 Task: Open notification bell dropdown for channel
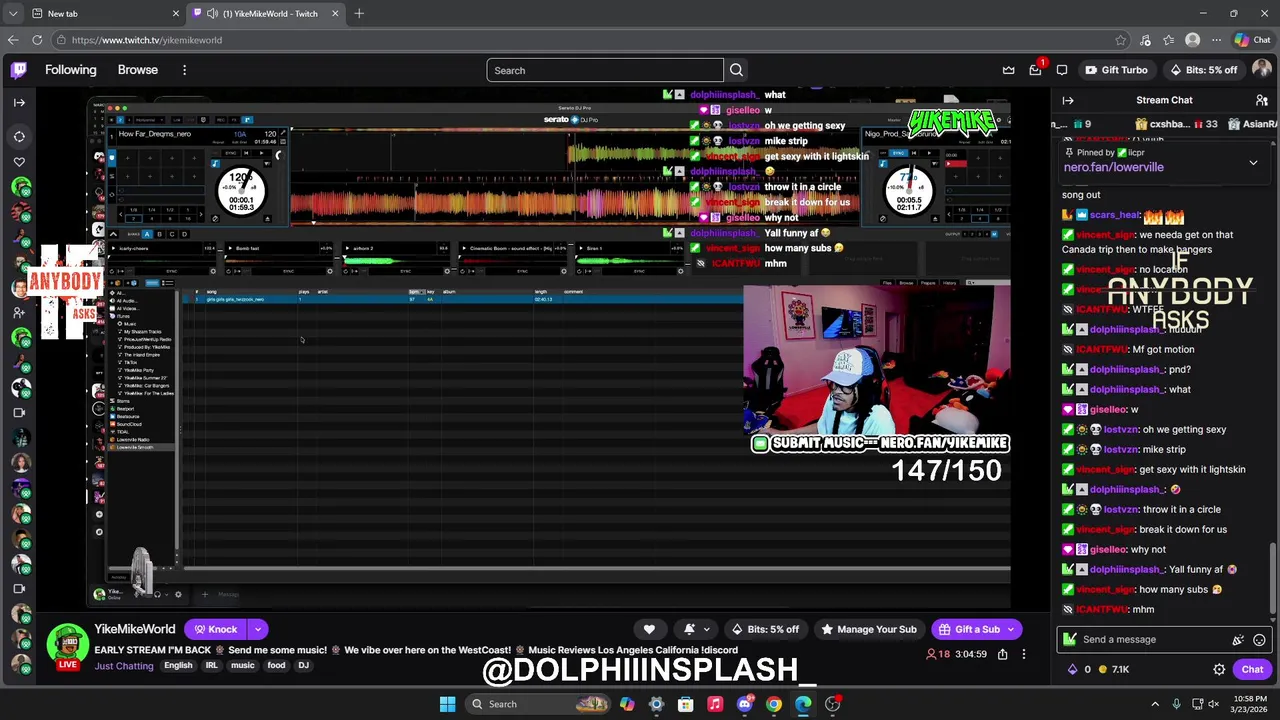click(x=695, y=629)
